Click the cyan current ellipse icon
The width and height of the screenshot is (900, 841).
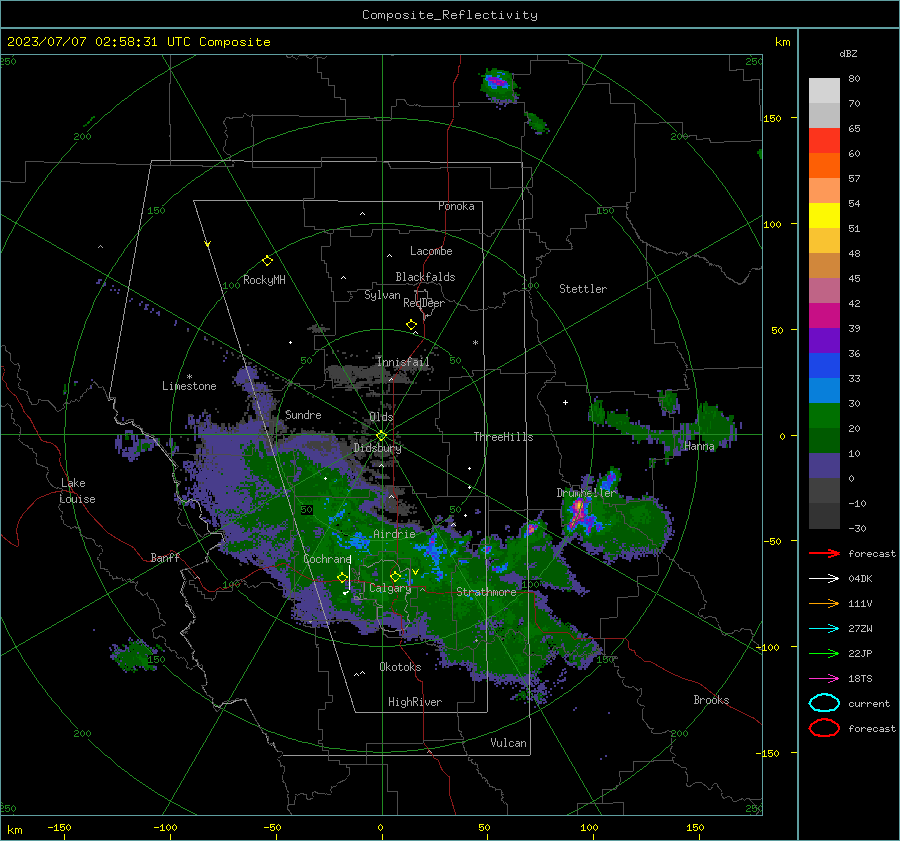coord(824,703)
